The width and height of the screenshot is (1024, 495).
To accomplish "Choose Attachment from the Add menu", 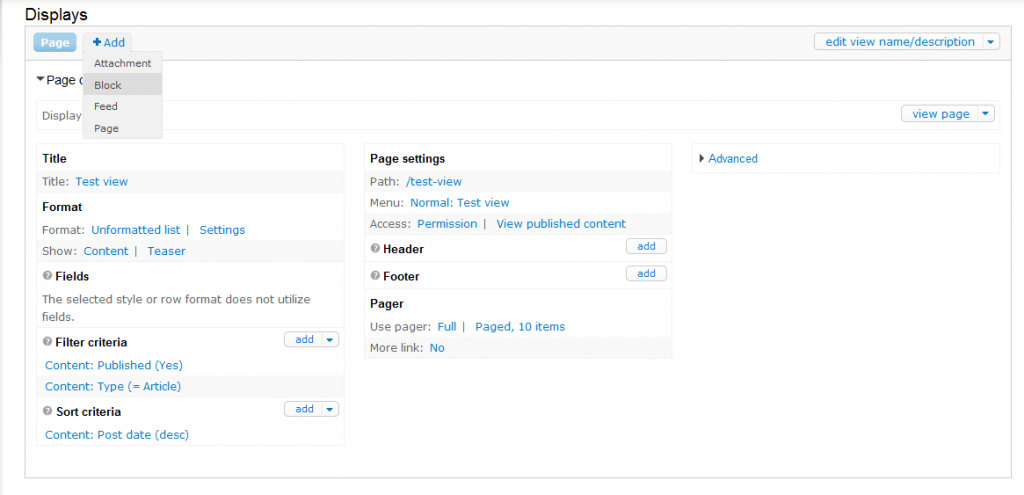I will pyautogui.click(x=123, y=63).
